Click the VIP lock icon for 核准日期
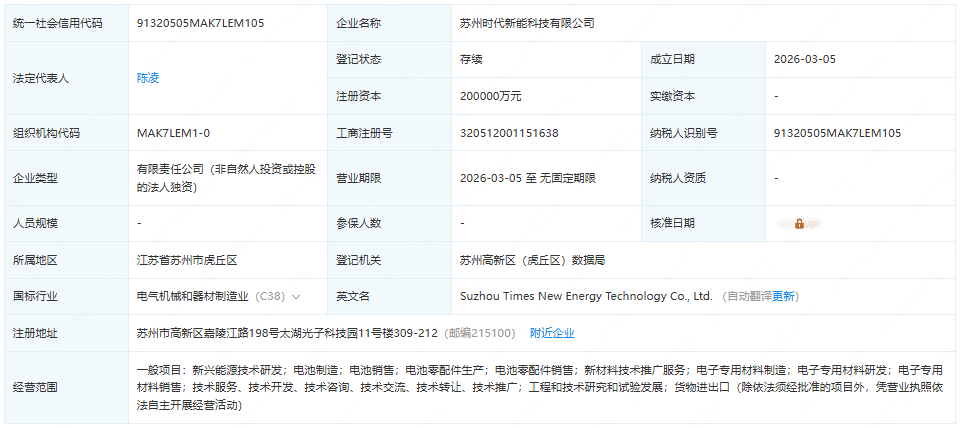This screenshot has height=428, width=960. (800, 224)
